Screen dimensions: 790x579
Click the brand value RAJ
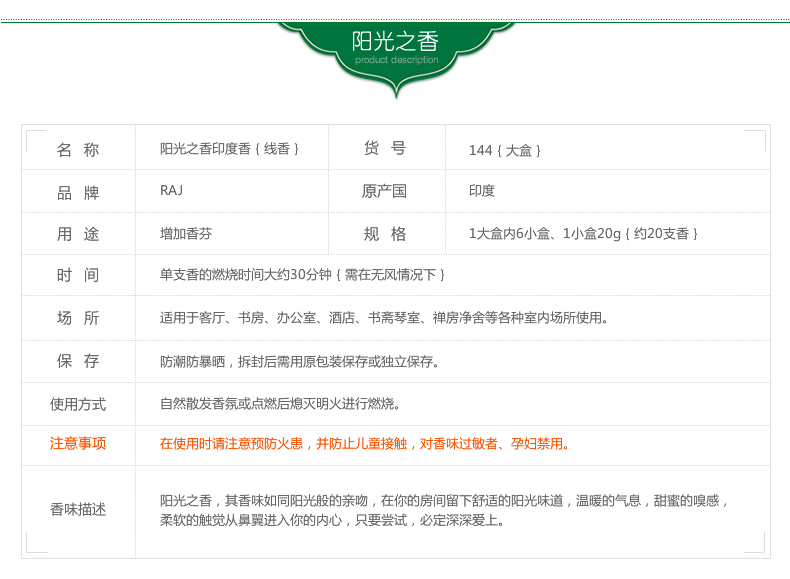(x=171, y=190)
